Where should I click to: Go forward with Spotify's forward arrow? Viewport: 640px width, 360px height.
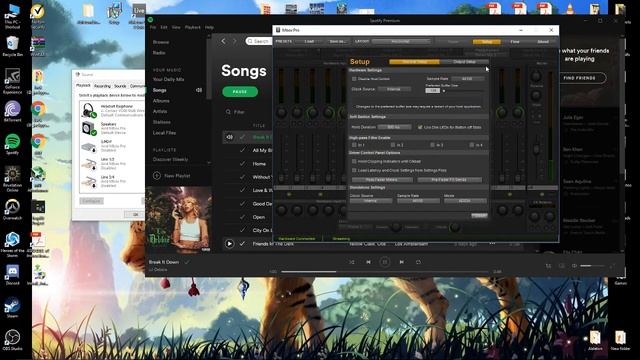click(x=234, y=41)
